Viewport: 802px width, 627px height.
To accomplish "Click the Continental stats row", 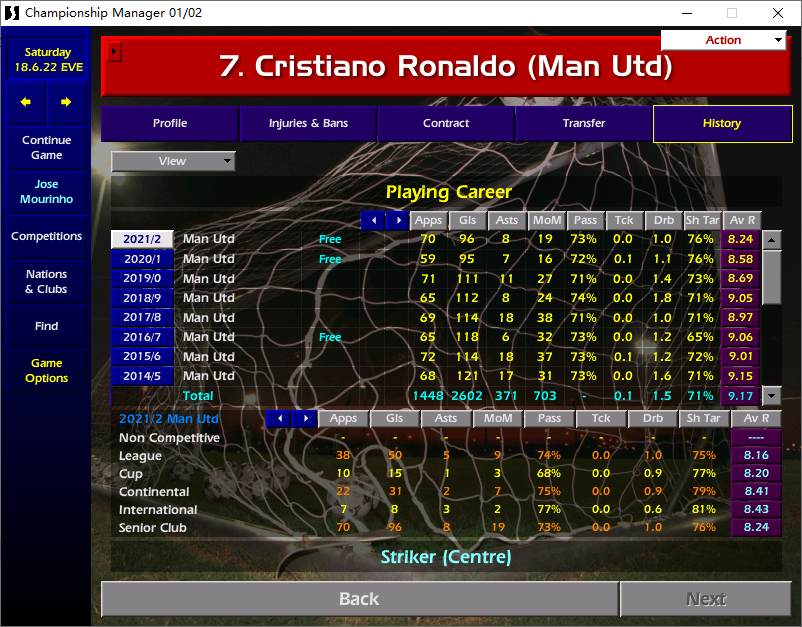I will [446, 491].
